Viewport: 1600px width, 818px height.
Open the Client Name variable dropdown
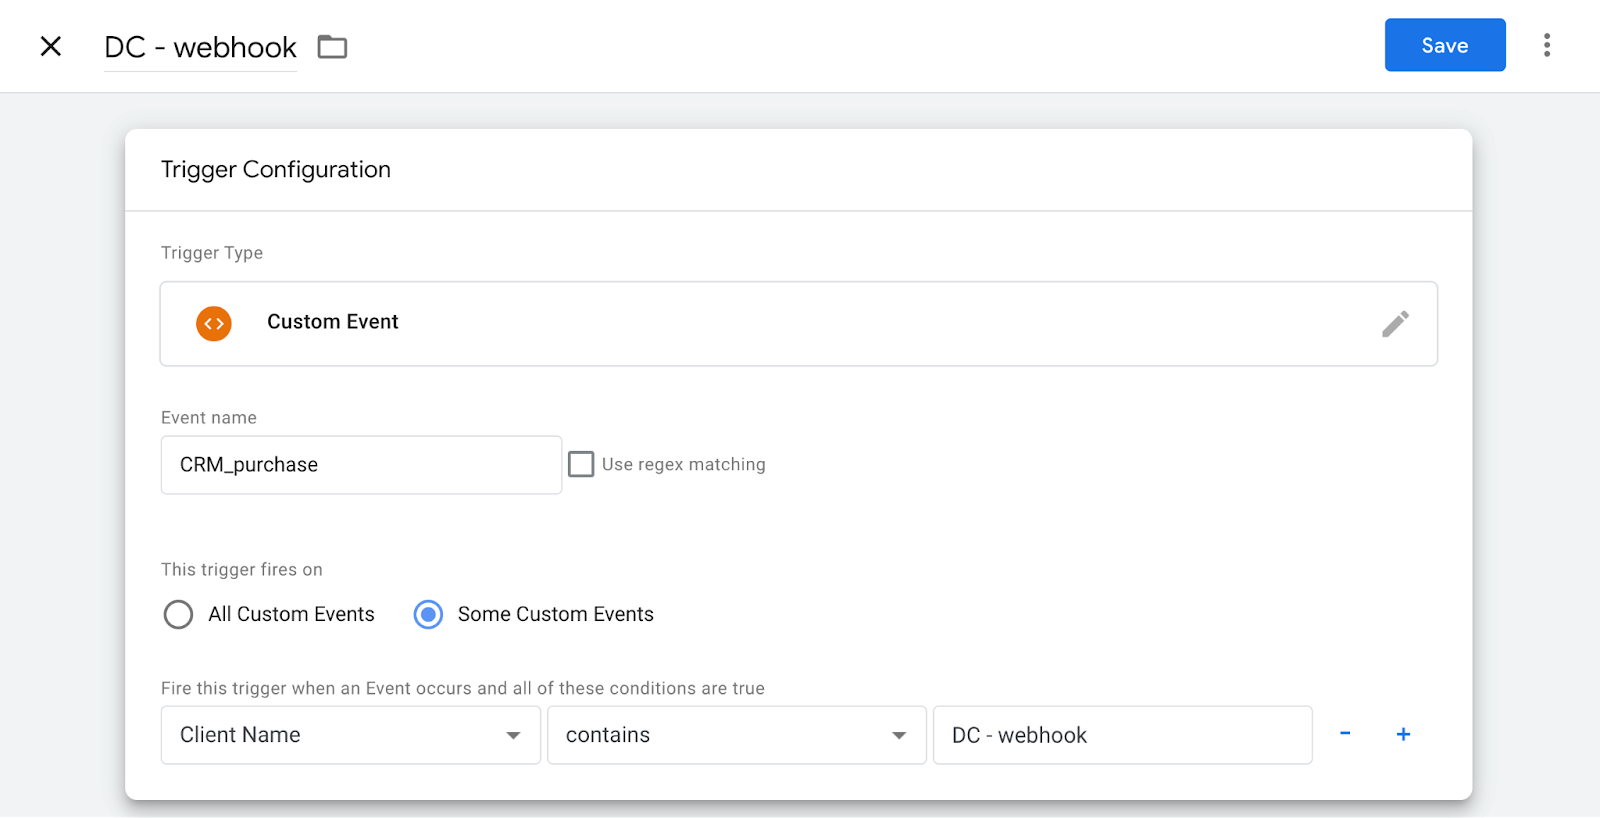click(351, 735)
